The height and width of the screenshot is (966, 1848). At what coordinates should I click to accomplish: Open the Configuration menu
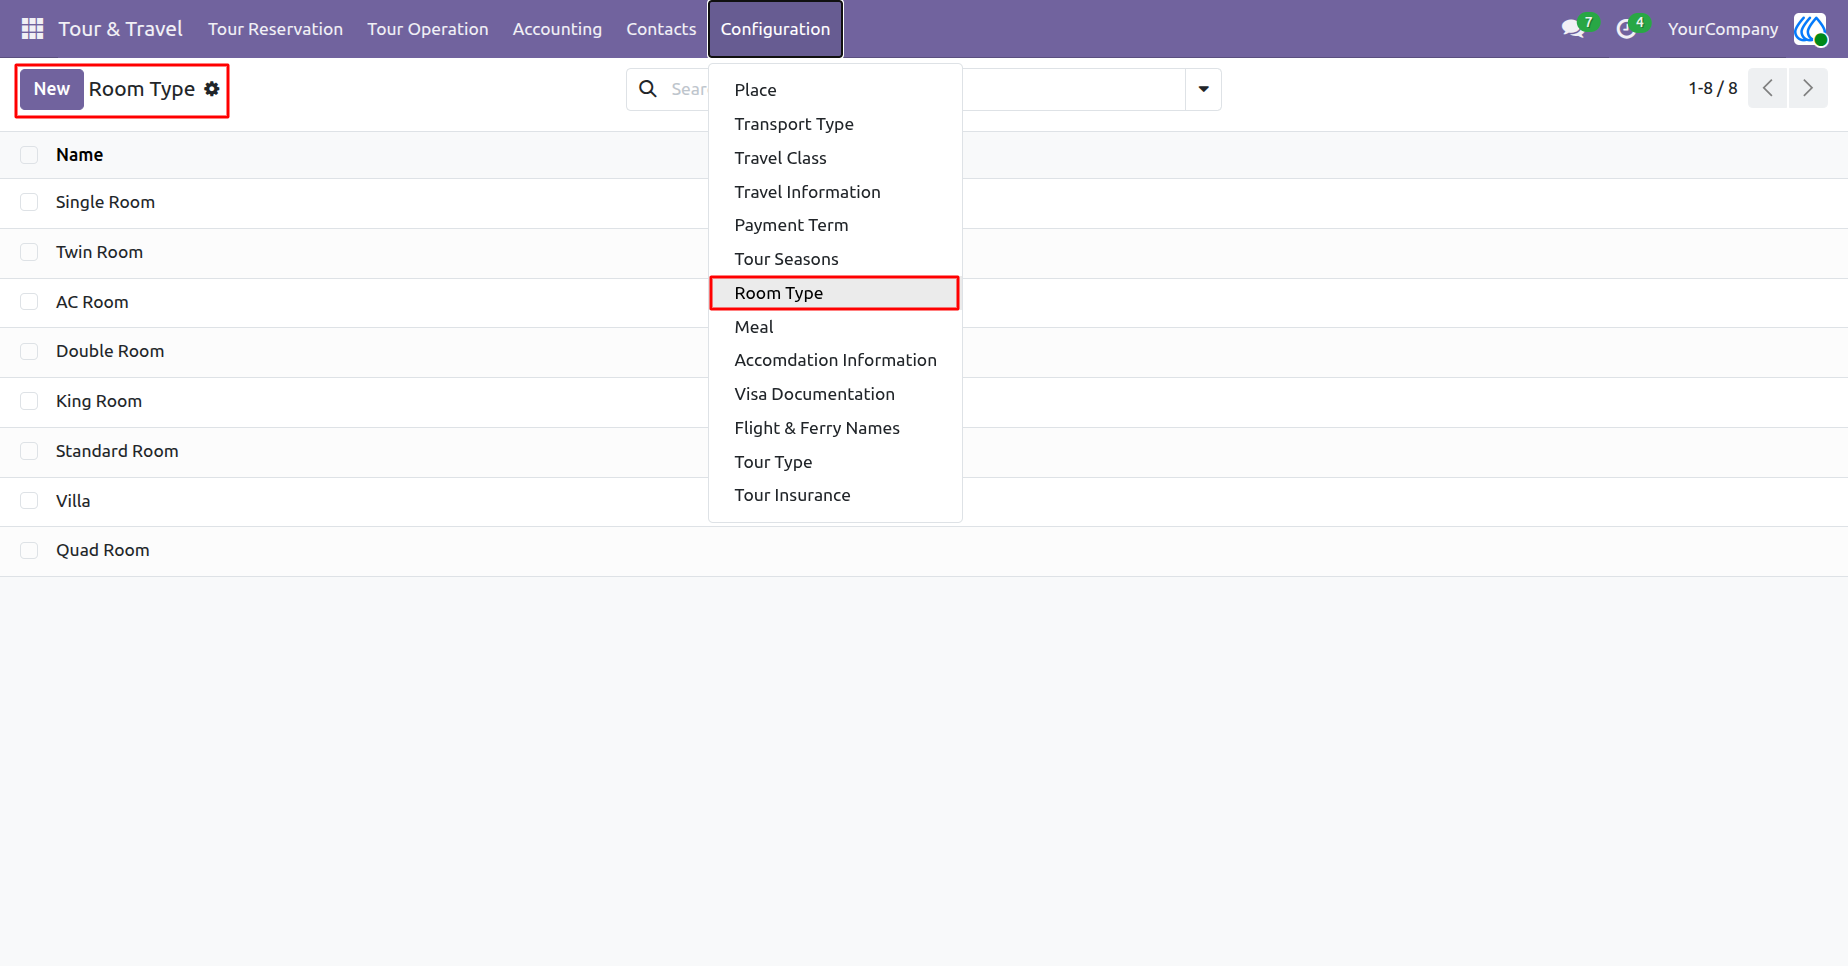(775, 29)
